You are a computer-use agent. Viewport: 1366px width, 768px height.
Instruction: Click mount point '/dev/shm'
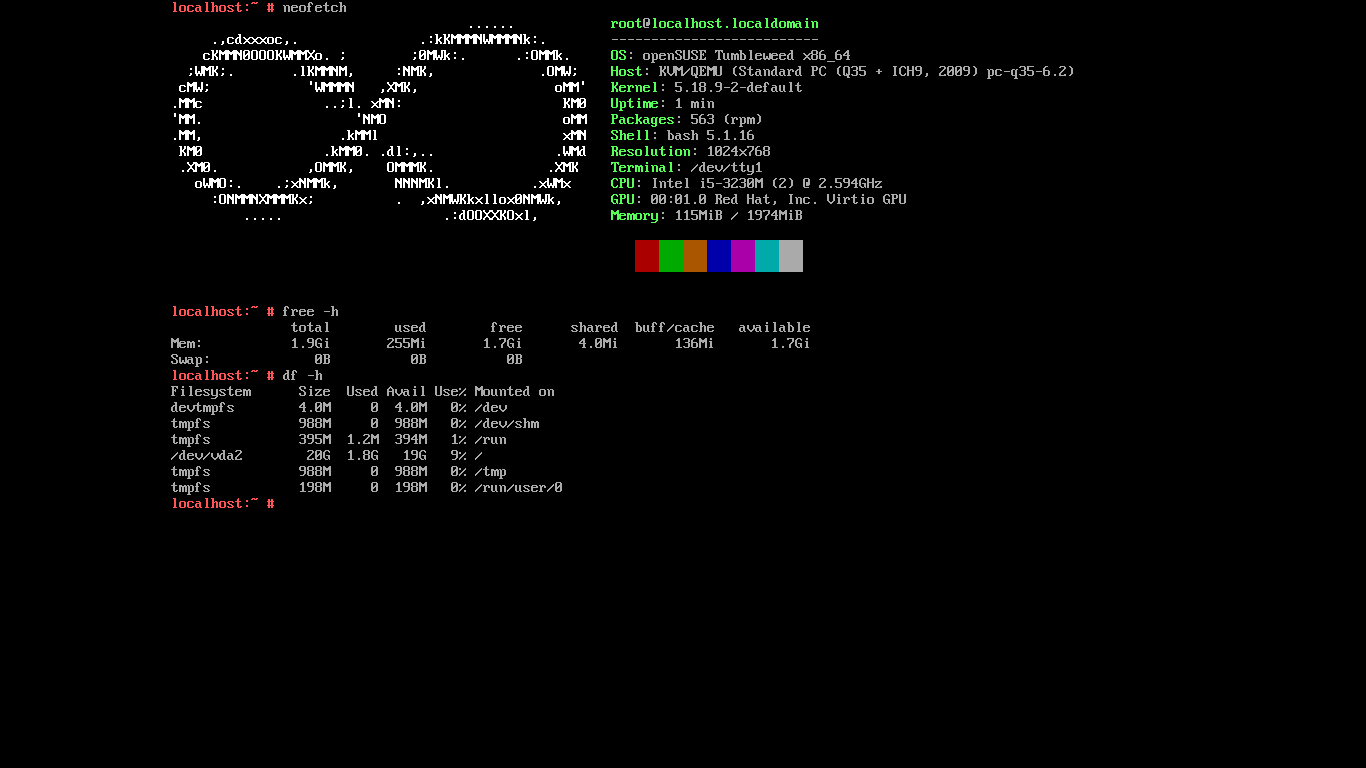click(x=507, y=424)
